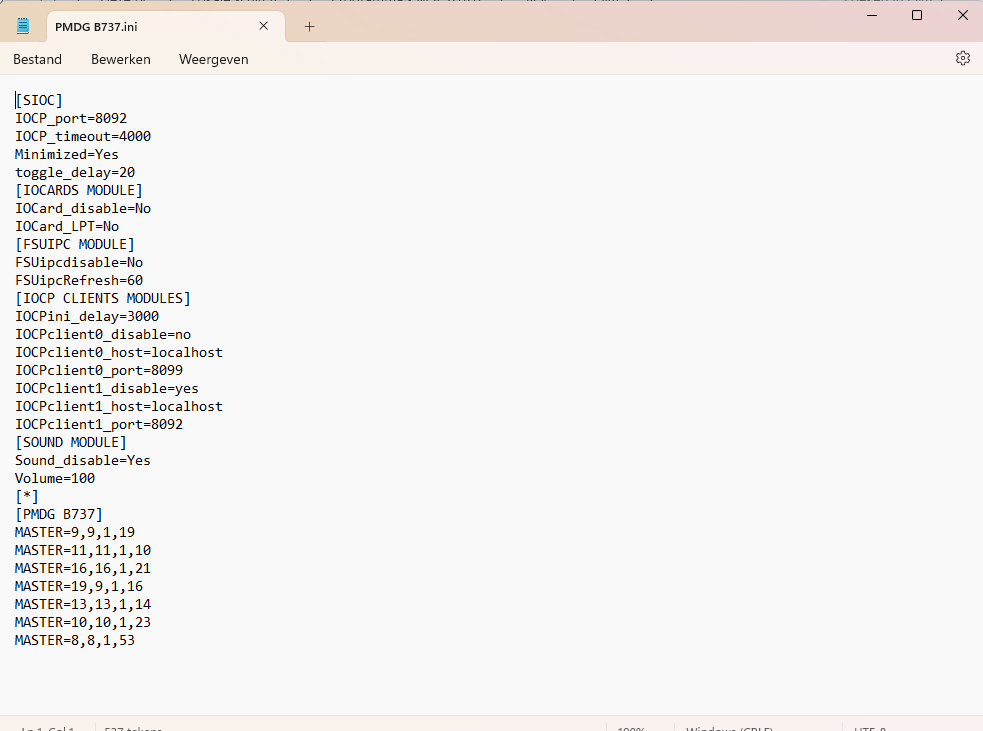Image resolution: width=983 pixels, height=731 pixels.
Task: Click the [FSUIPC MODULE] section header
Action: coord(75,244)
